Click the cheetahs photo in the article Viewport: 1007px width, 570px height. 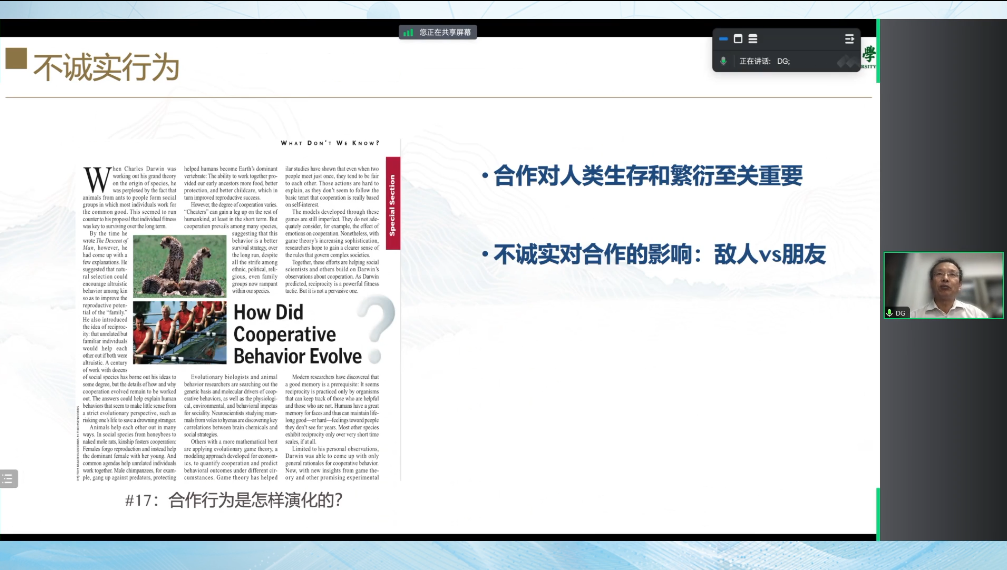(x=179, y=265)
